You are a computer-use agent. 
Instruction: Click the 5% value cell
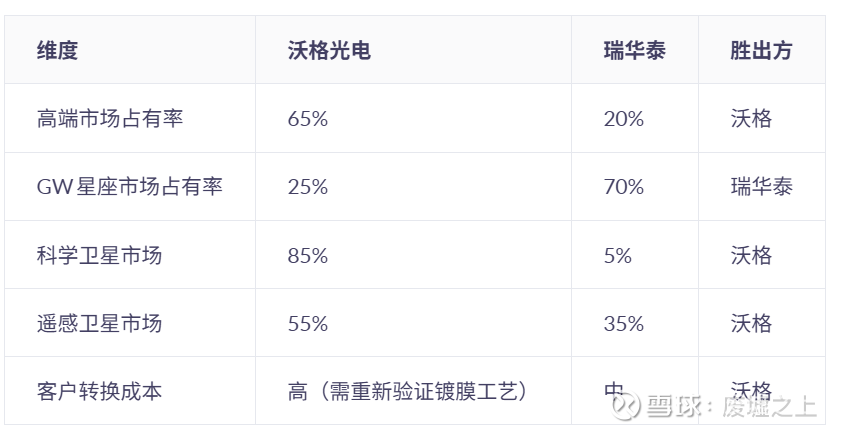pos(618,255)
